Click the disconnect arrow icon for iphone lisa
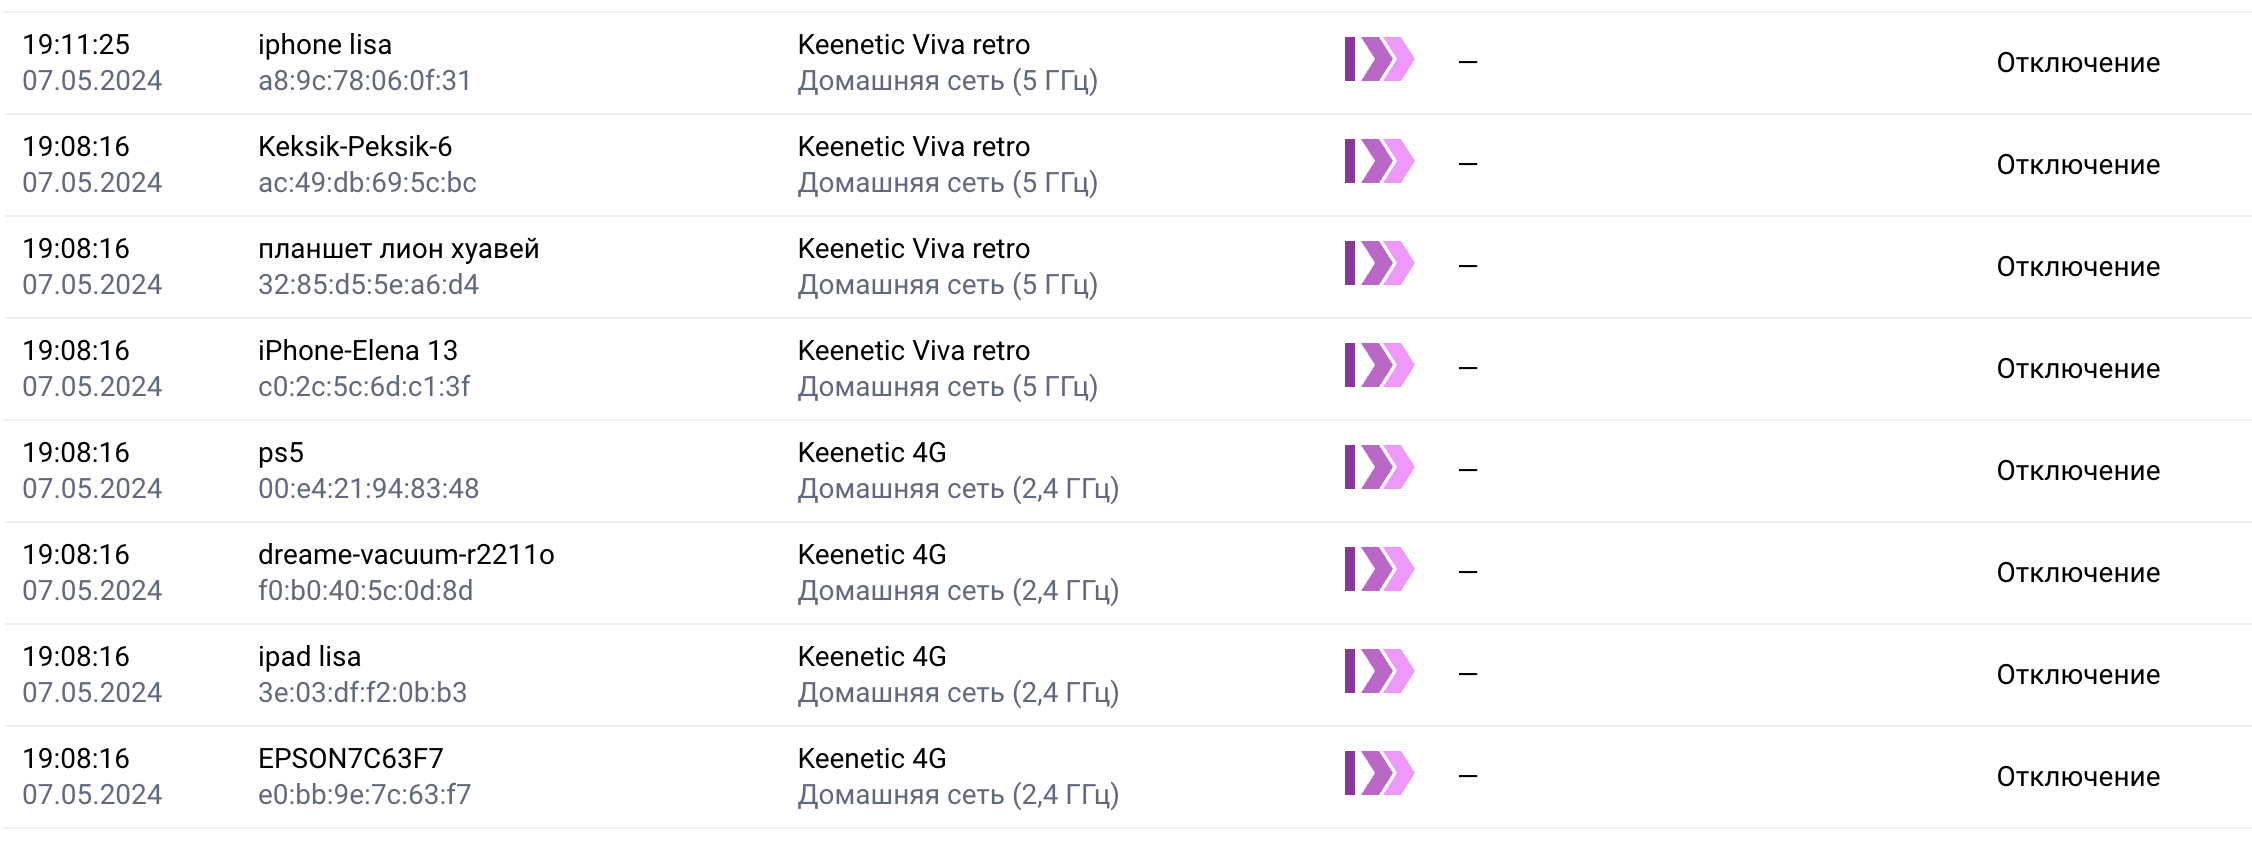 click(1379, 60)
